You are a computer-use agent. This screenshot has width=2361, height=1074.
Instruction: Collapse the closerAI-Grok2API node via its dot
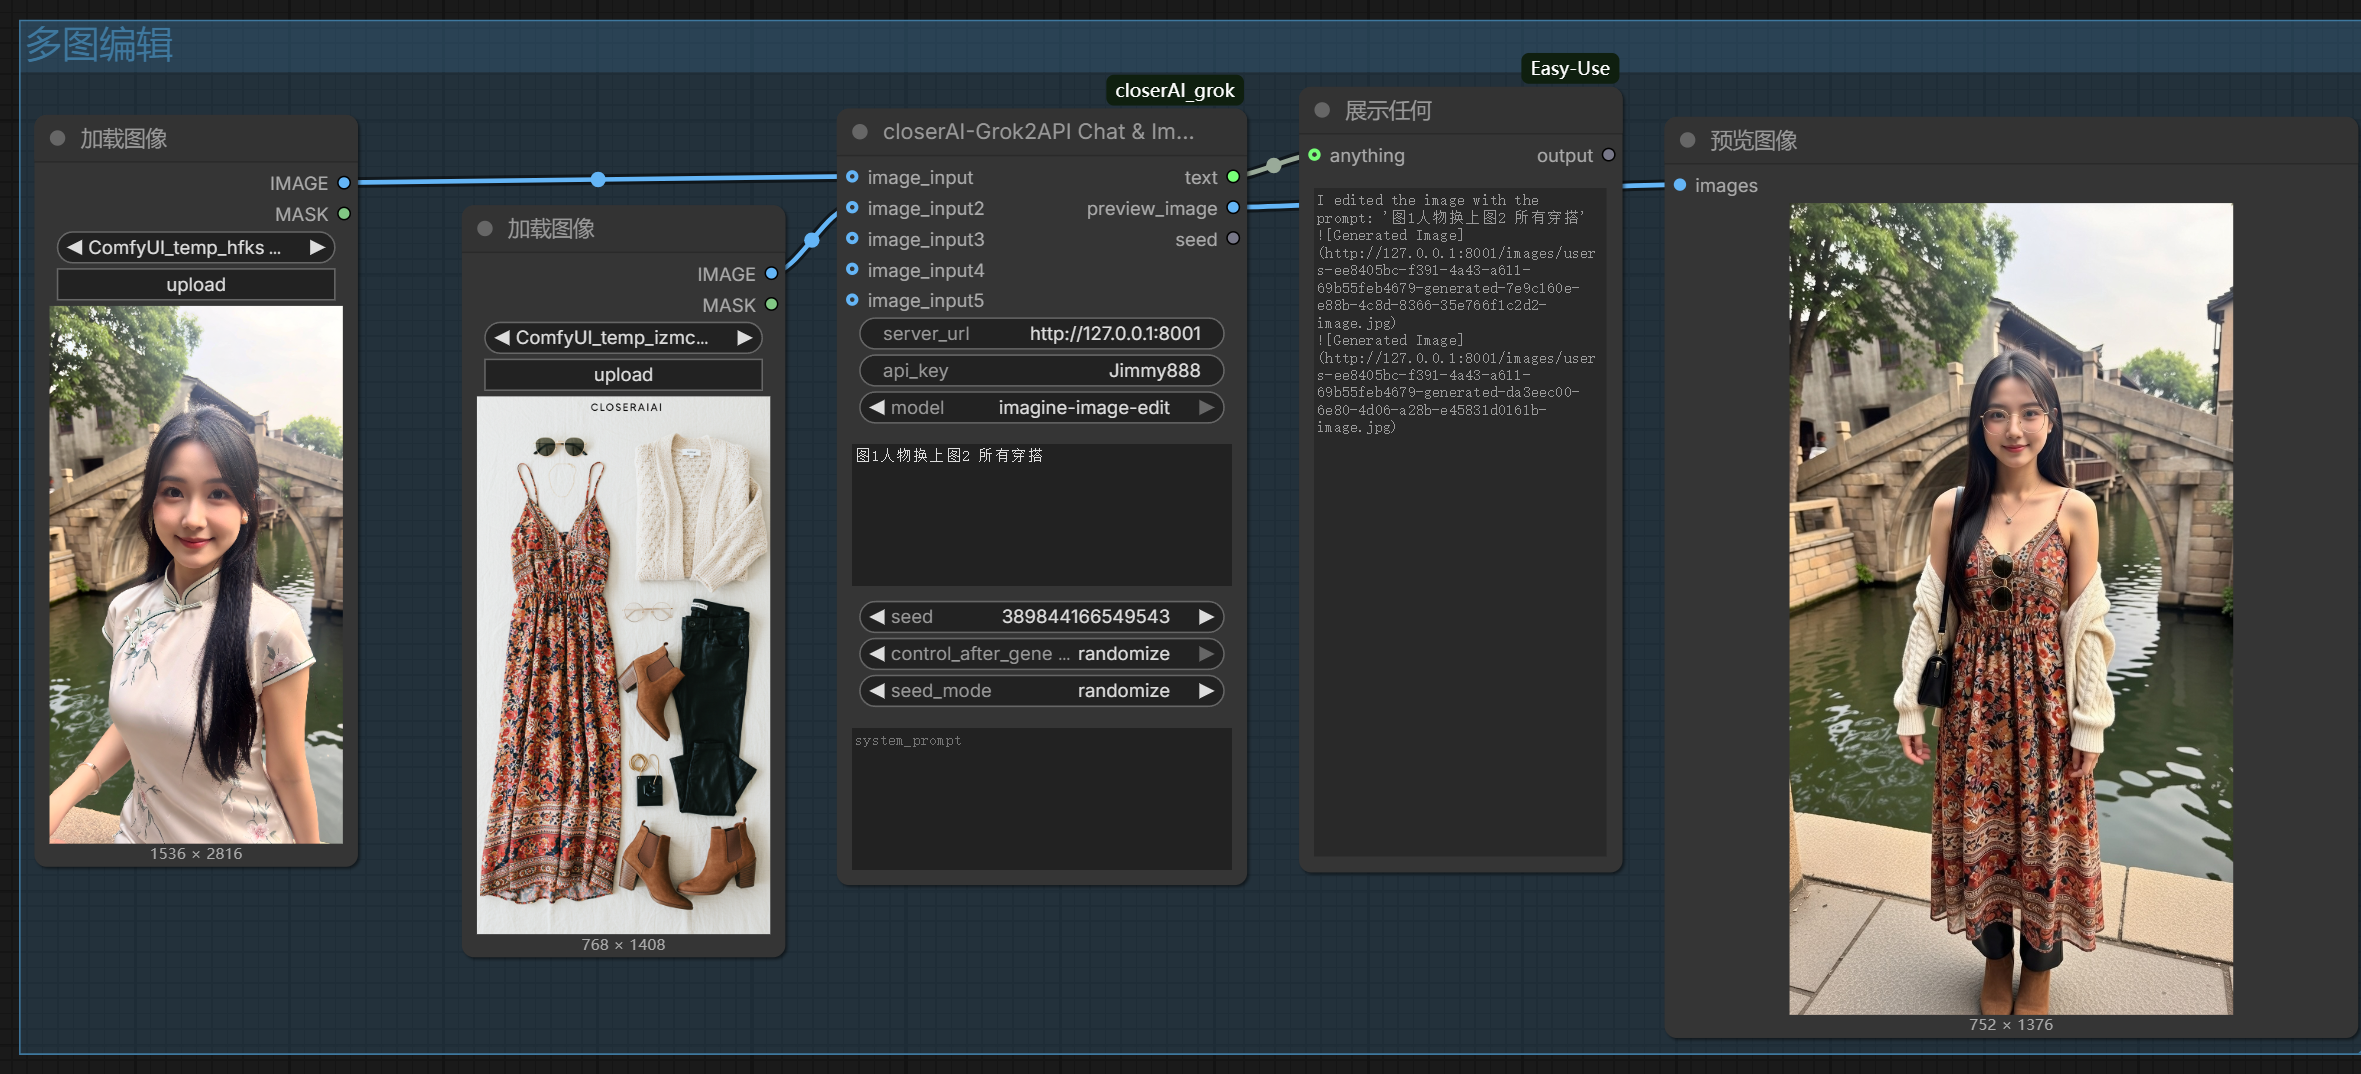click(859, 132)
